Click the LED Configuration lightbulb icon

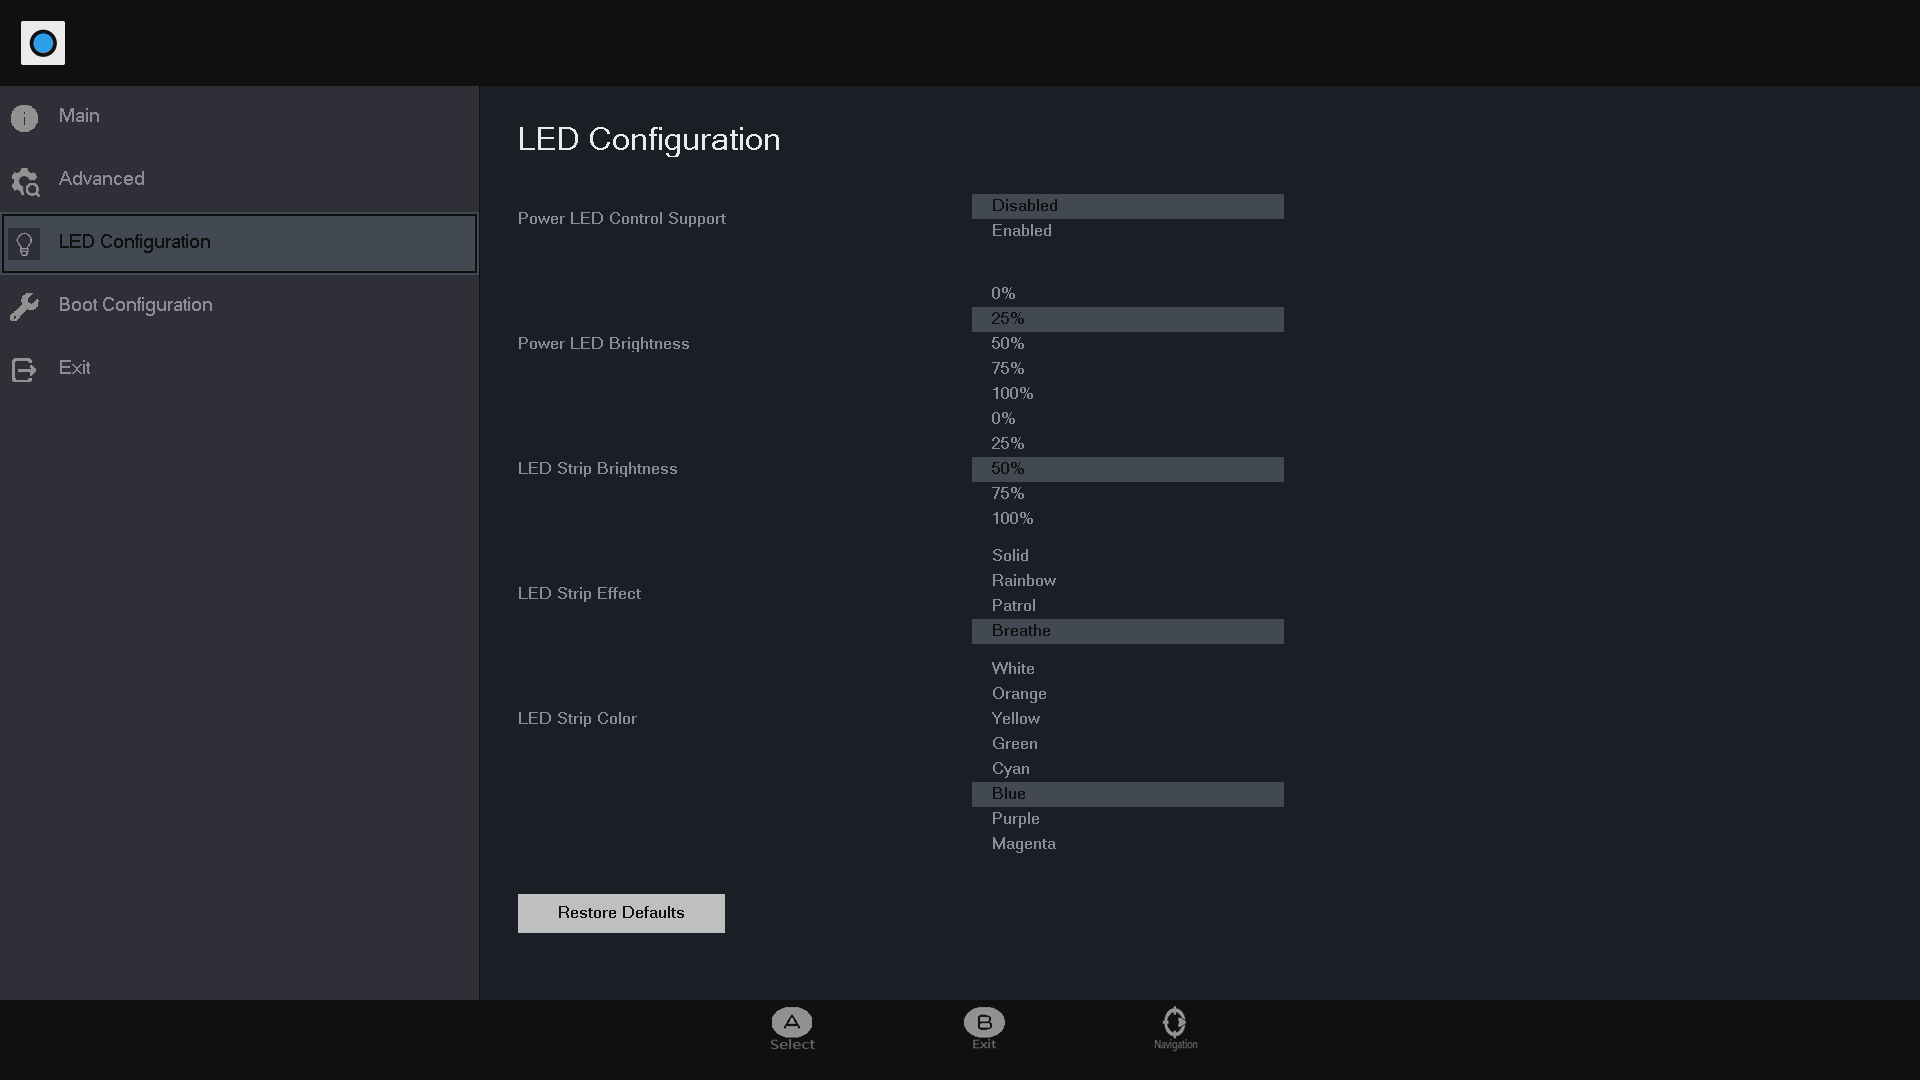pyautogui.click(x=25, y=244)
